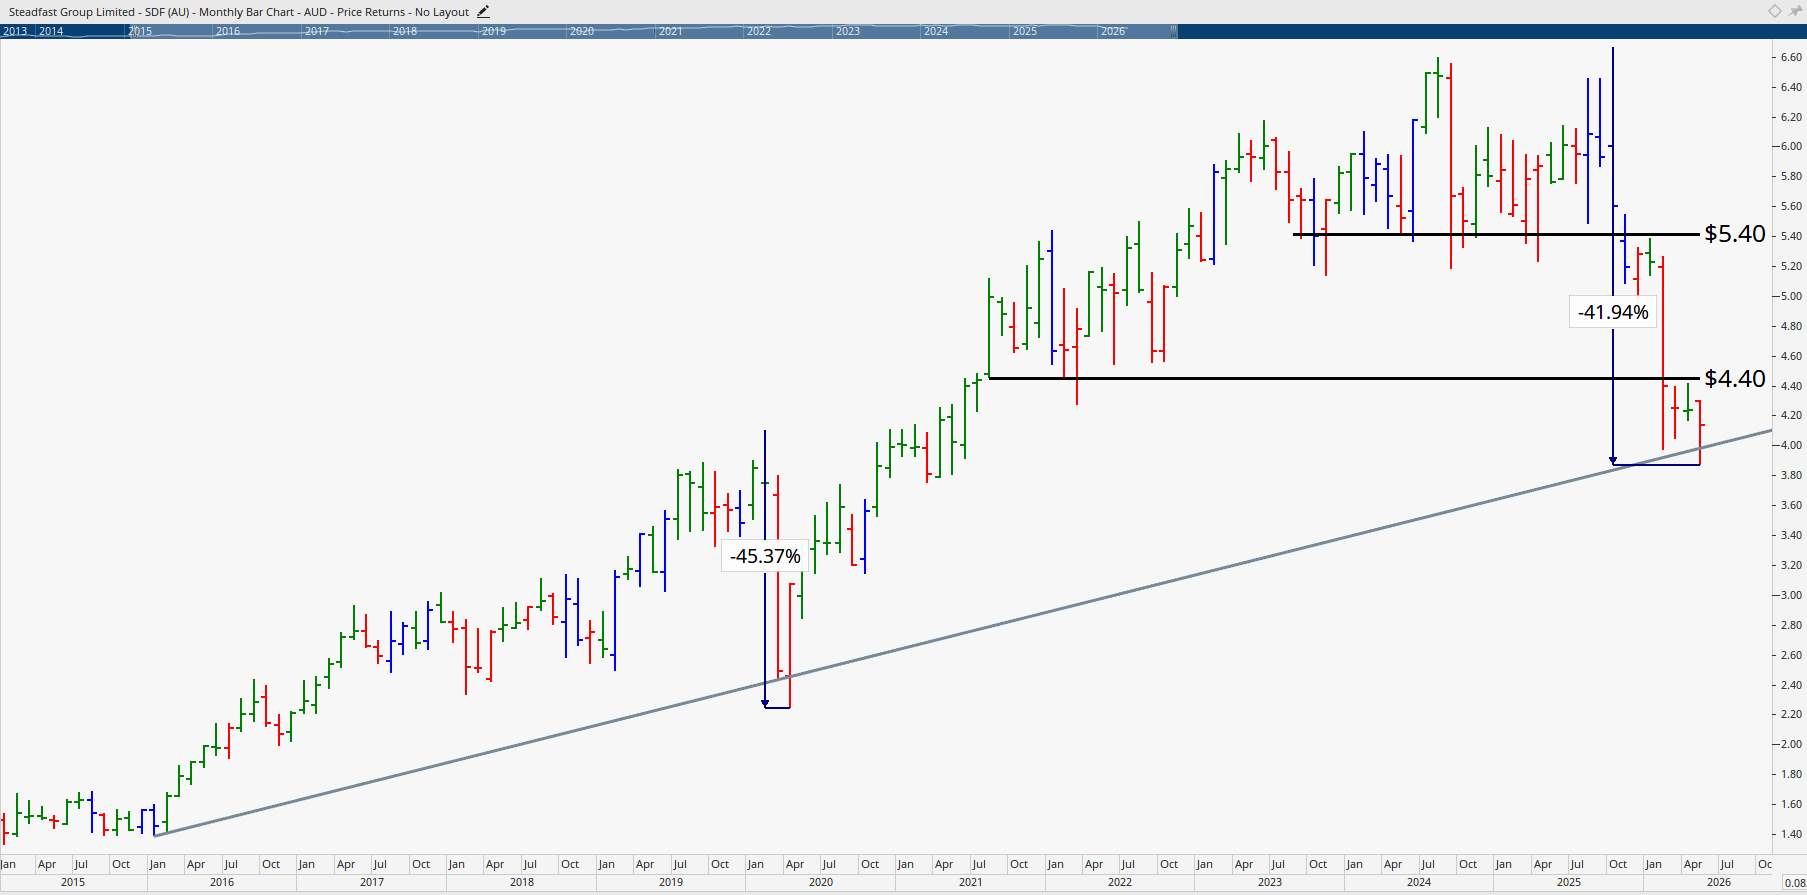Click the 2020 year label on bottom date axis

[821, 882]
